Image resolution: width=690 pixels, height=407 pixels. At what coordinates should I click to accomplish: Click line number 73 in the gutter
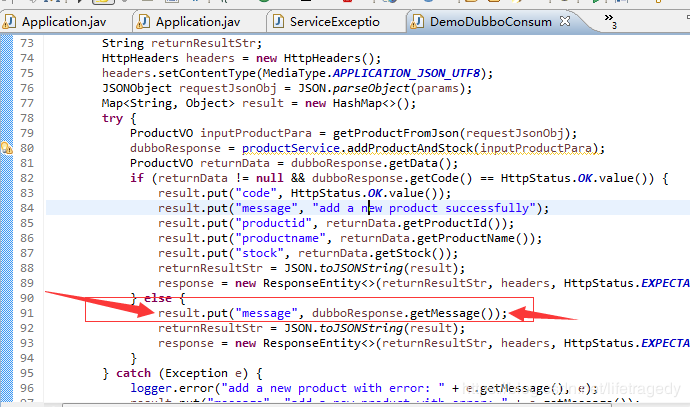coord(27,43)
